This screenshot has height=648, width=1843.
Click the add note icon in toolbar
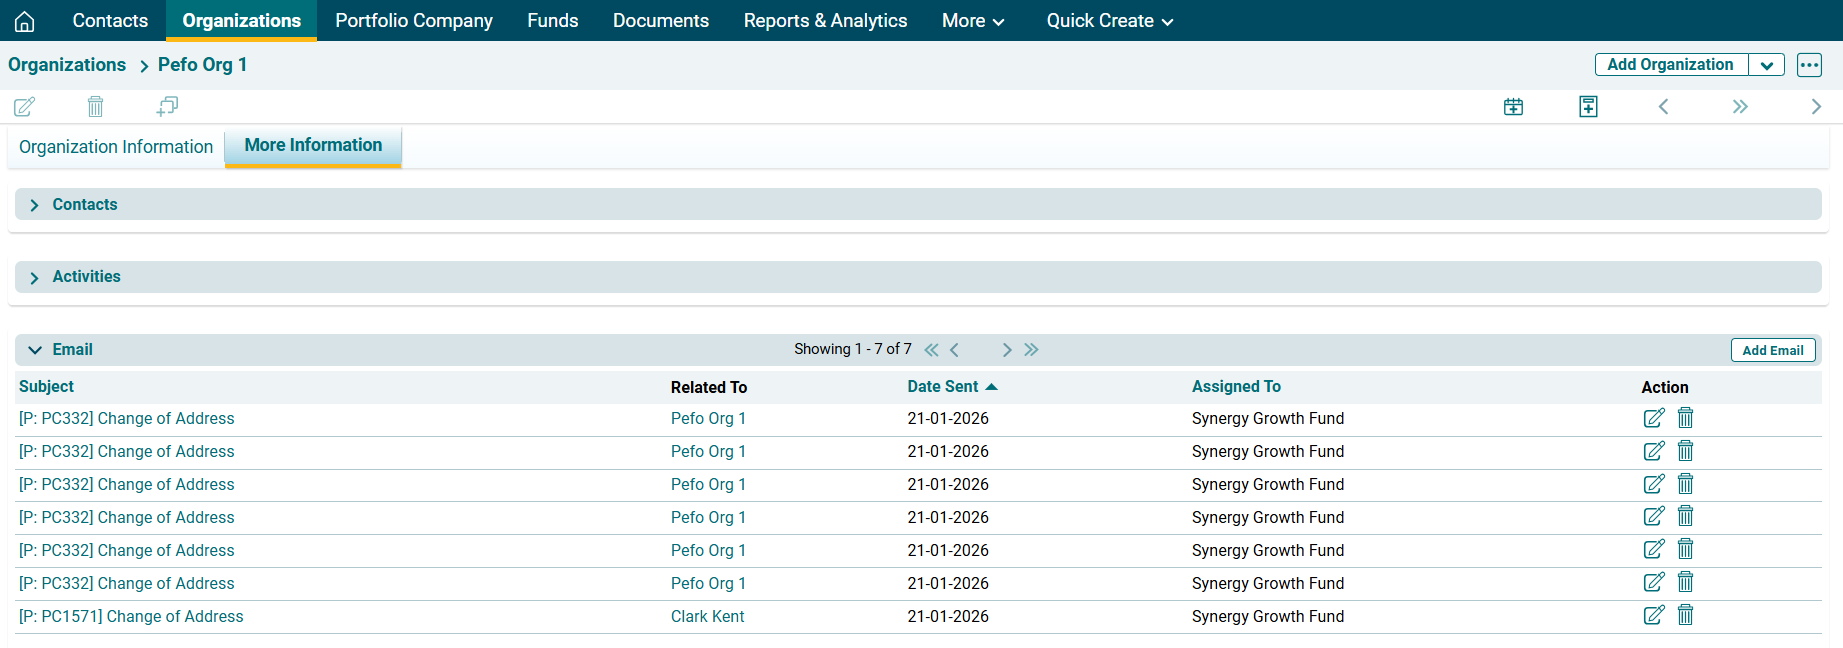[x=1588, y=107]
